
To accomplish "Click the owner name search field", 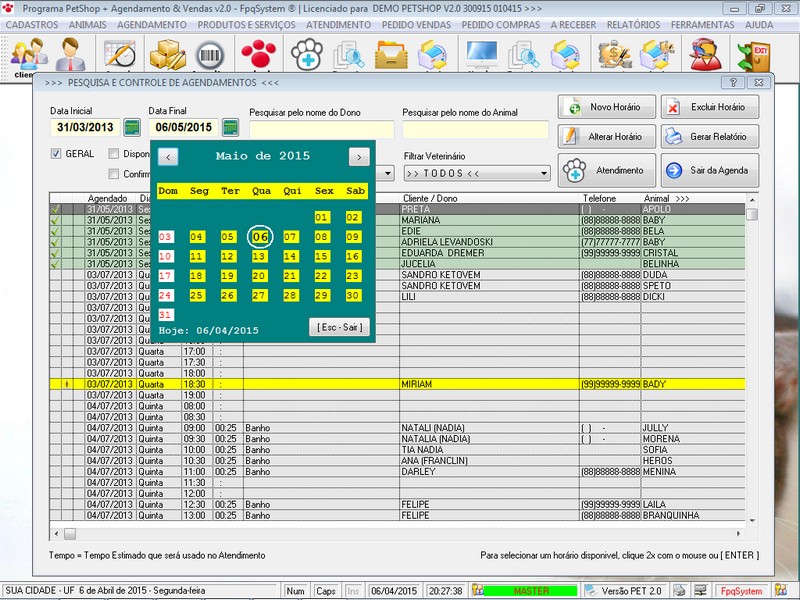I will 321,130.
